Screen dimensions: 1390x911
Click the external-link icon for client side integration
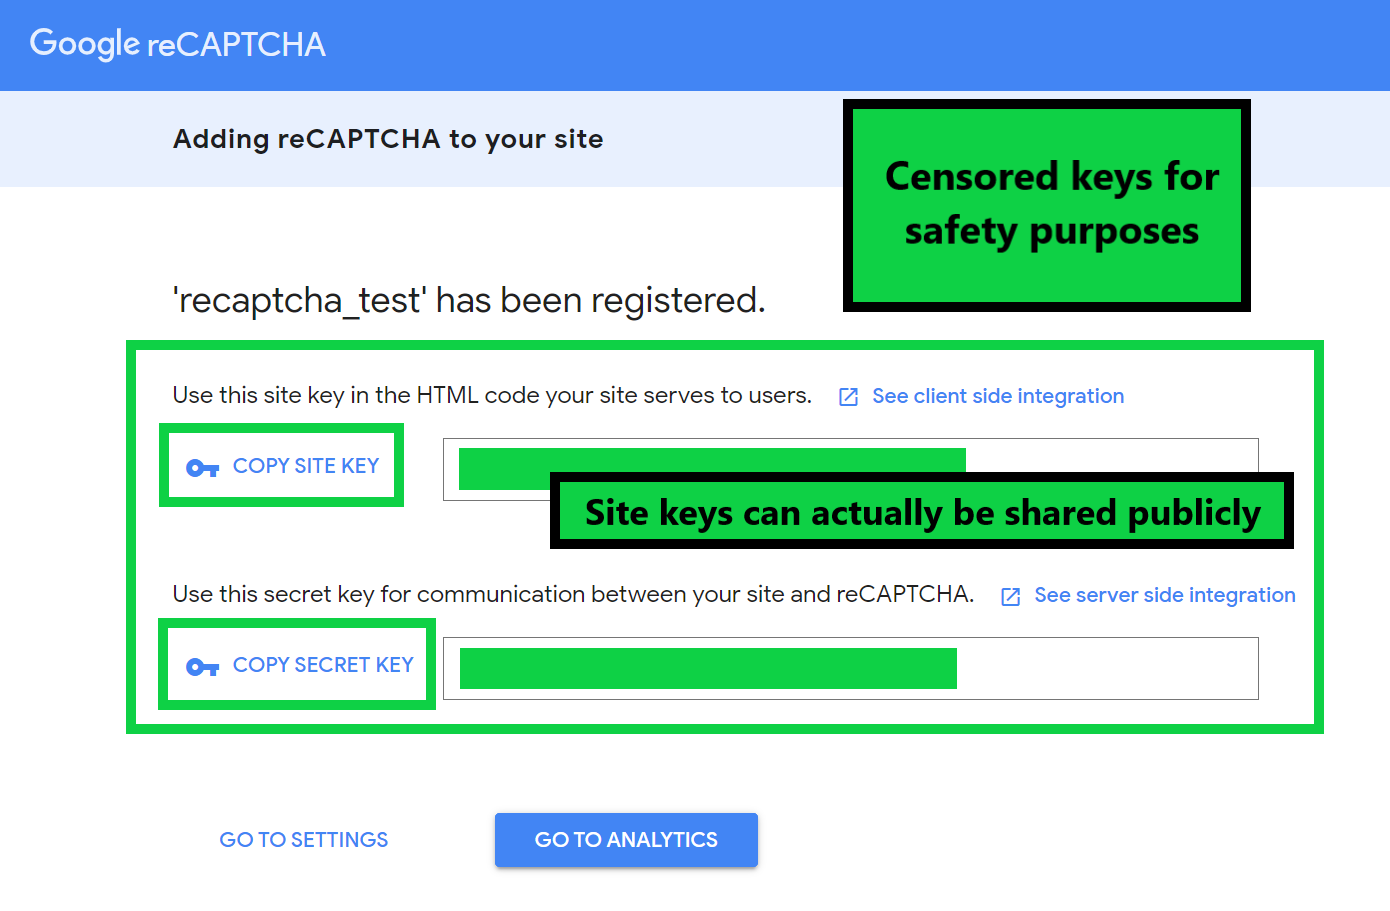click(848, 397)
